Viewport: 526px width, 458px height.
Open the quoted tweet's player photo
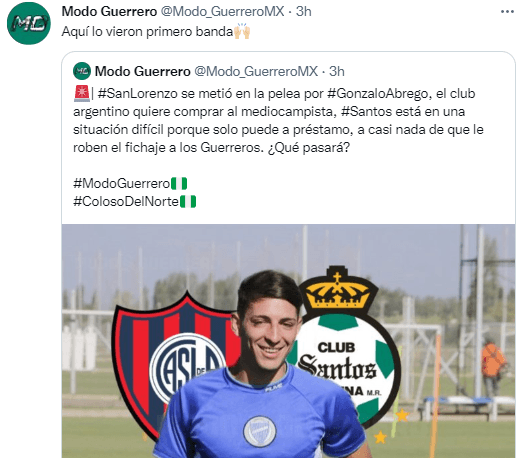(288, 341)
